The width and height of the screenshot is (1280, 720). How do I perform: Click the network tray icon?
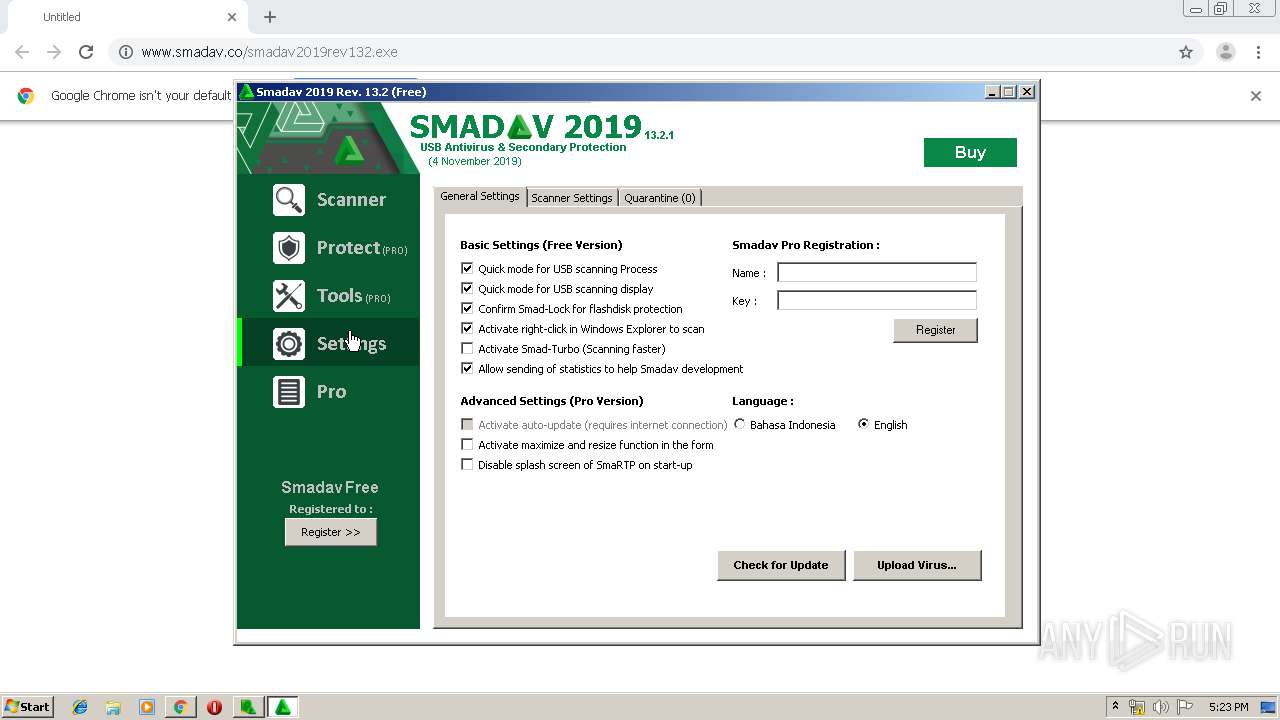1137,707
